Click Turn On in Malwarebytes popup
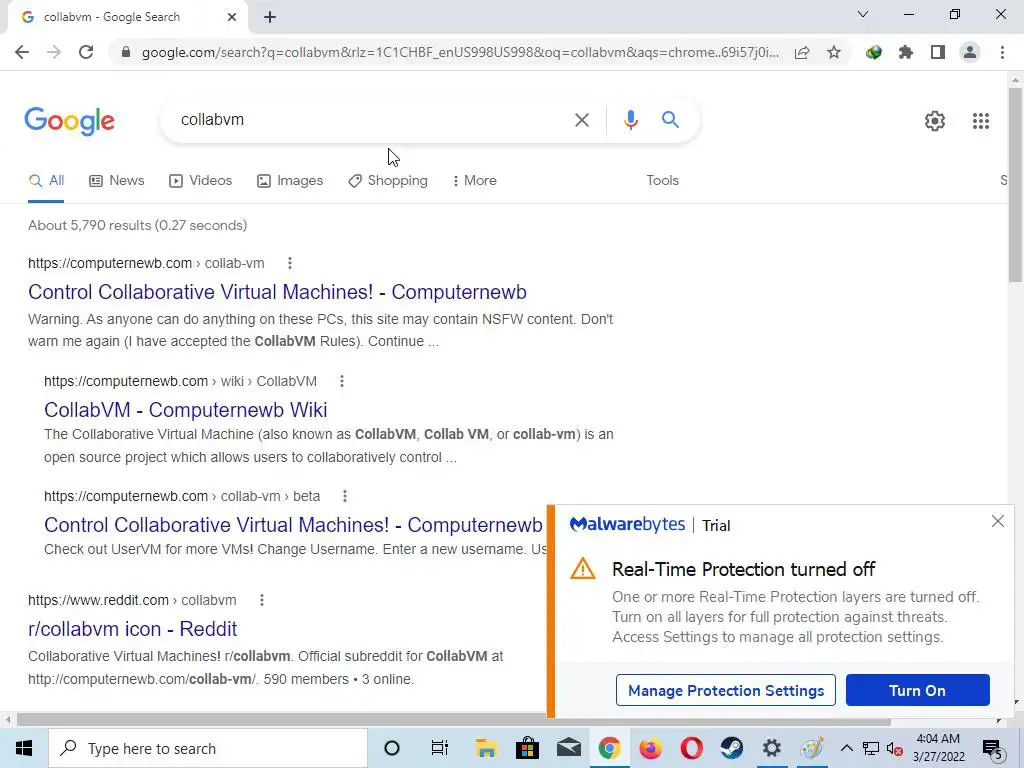Image resolution: width=1024 pixels, height=768 pixels. click(917, 690)
